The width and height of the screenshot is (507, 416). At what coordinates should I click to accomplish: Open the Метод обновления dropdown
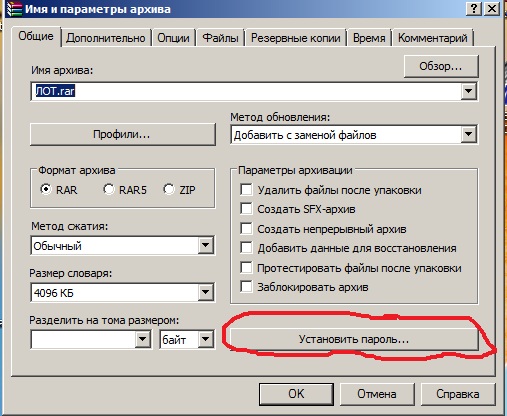point(354,135)
